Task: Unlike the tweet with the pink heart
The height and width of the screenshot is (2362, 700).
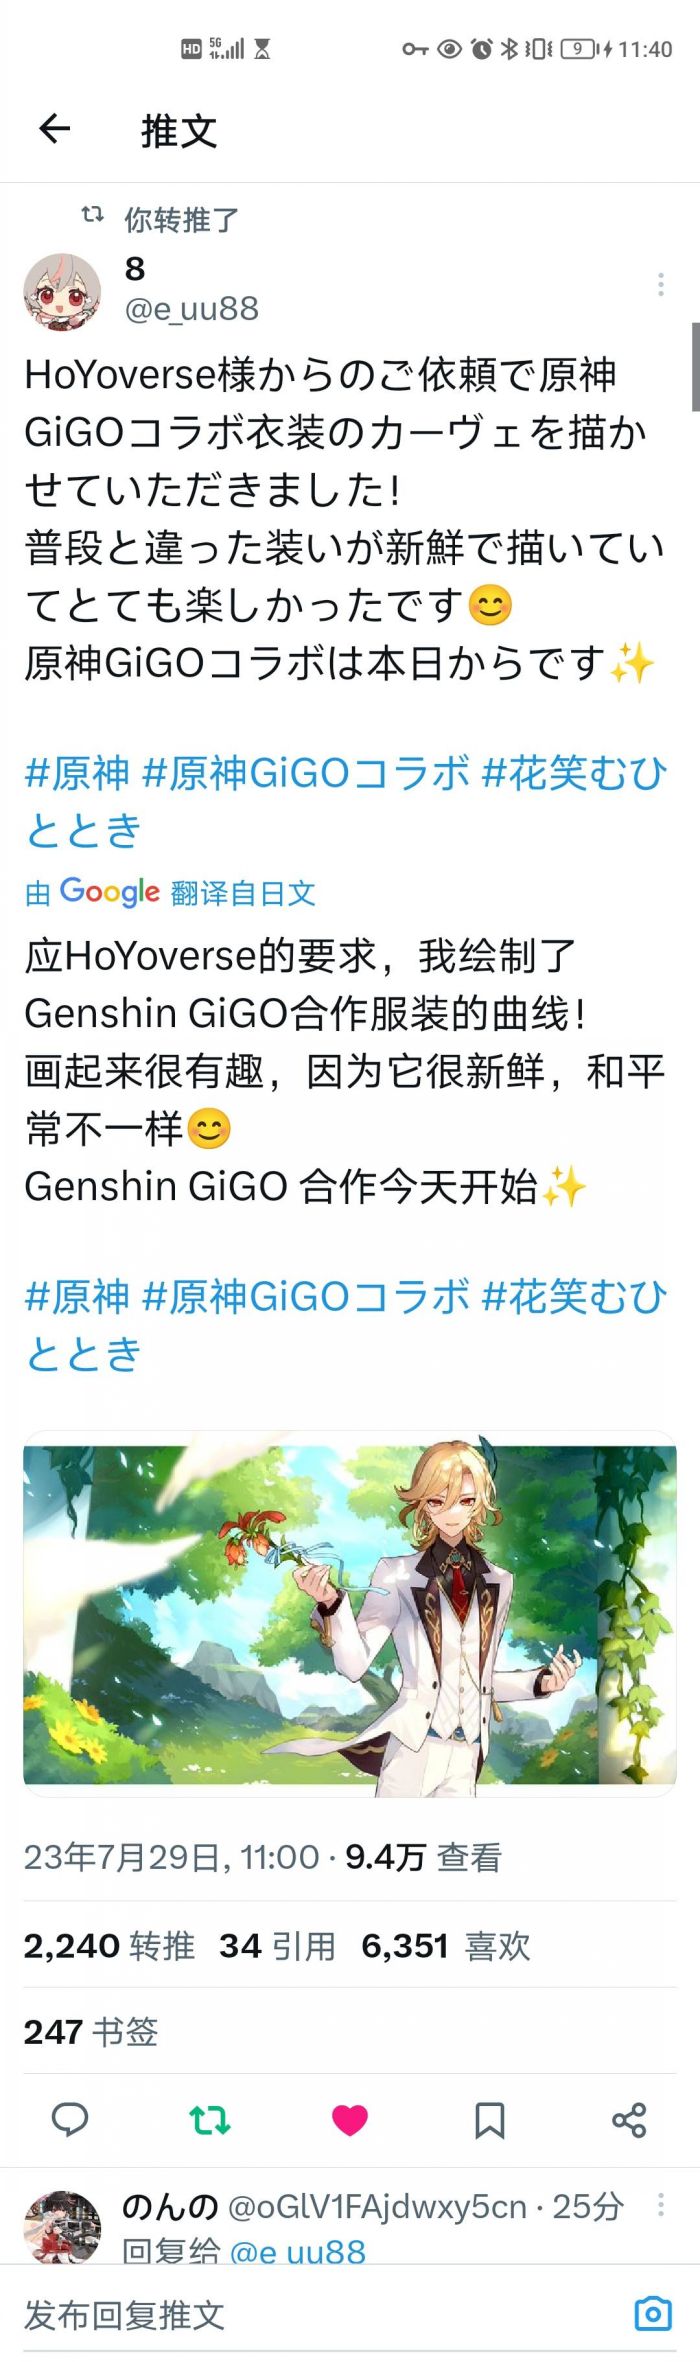Action: coord(350,2119)
